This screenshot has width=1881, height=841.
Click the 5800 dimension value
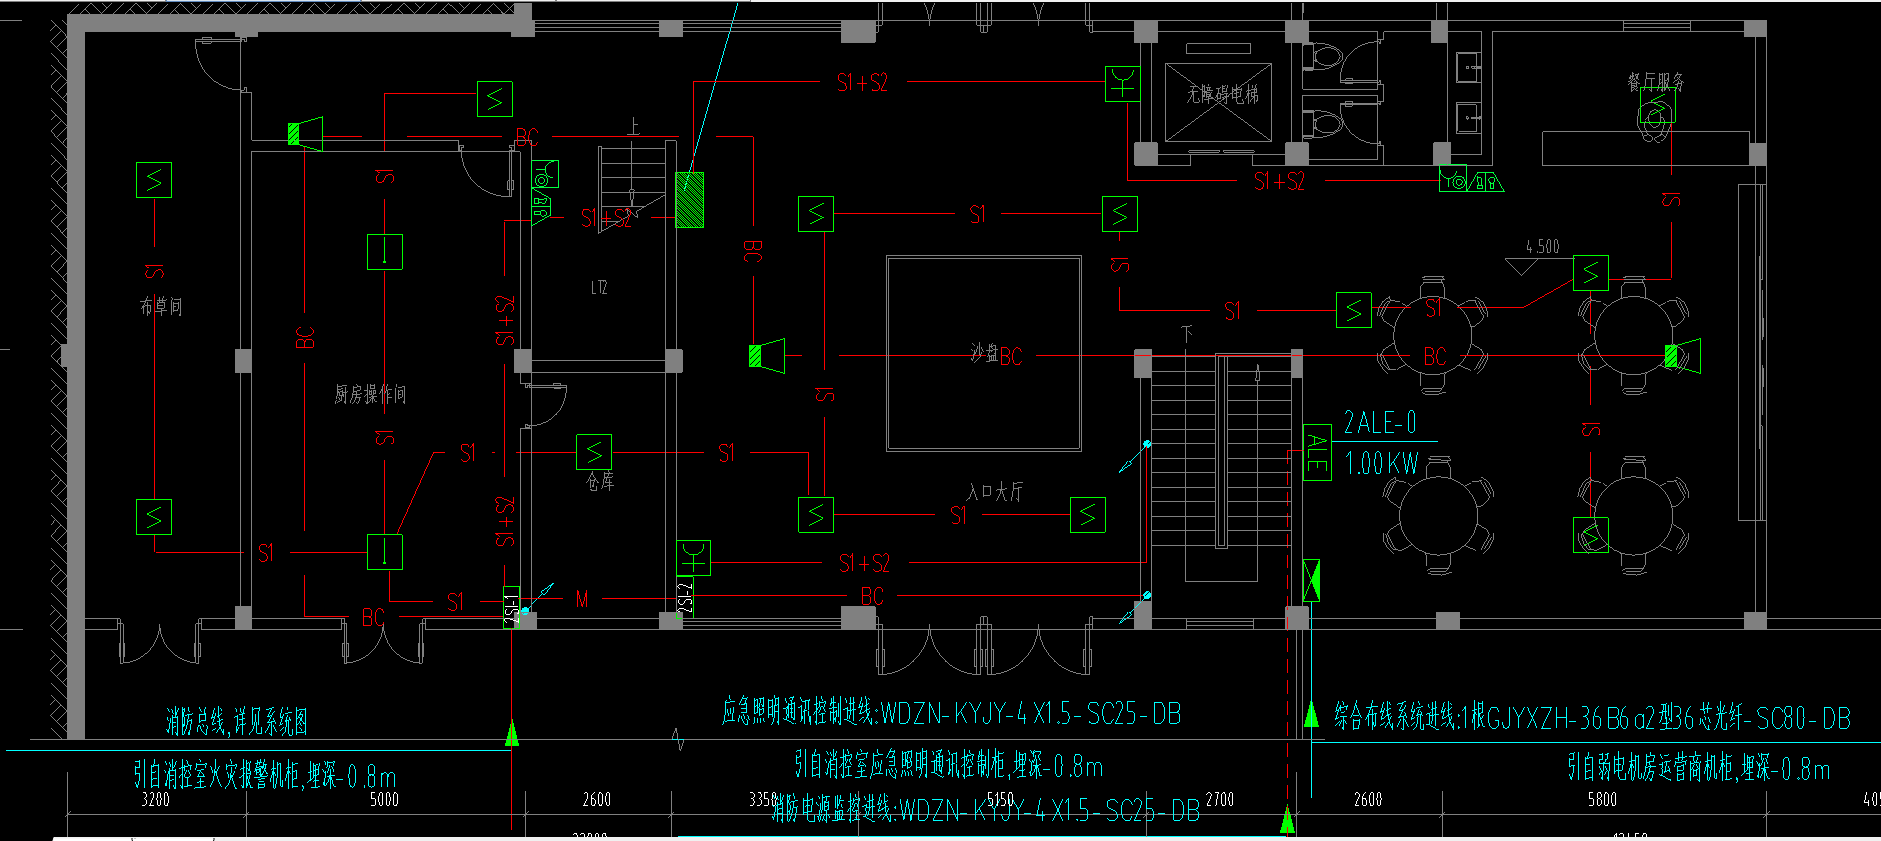tap(1602, 799)
